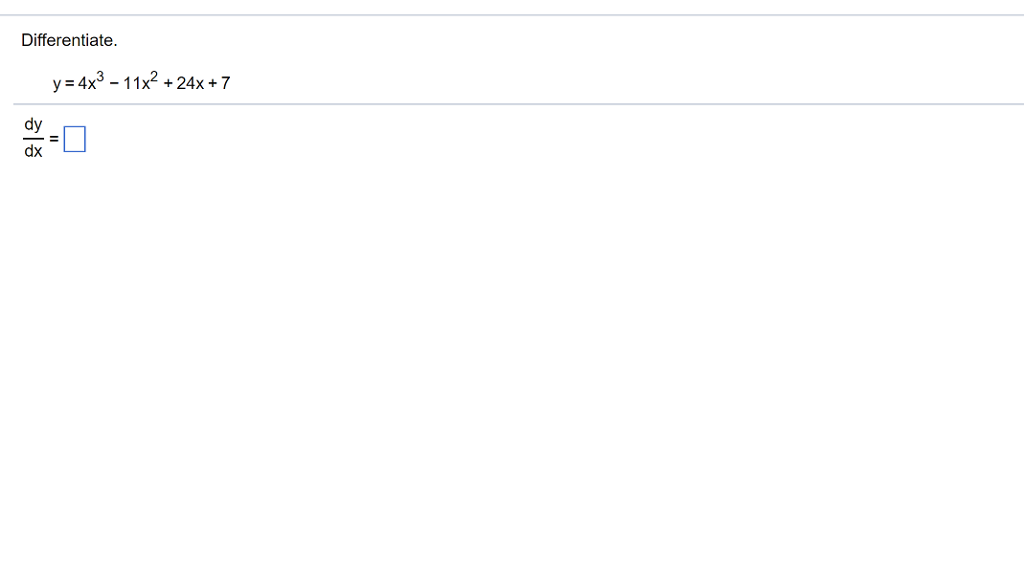This screenshot has height=576, width=1024.
Task: Click the plus sign before 24x
Action: coord(168,84)
